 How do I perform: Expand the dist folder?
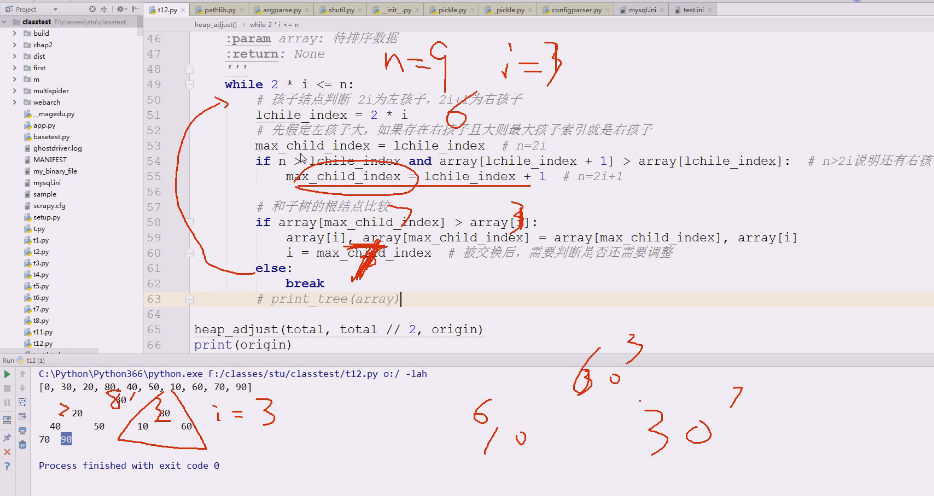pos(14,56)
